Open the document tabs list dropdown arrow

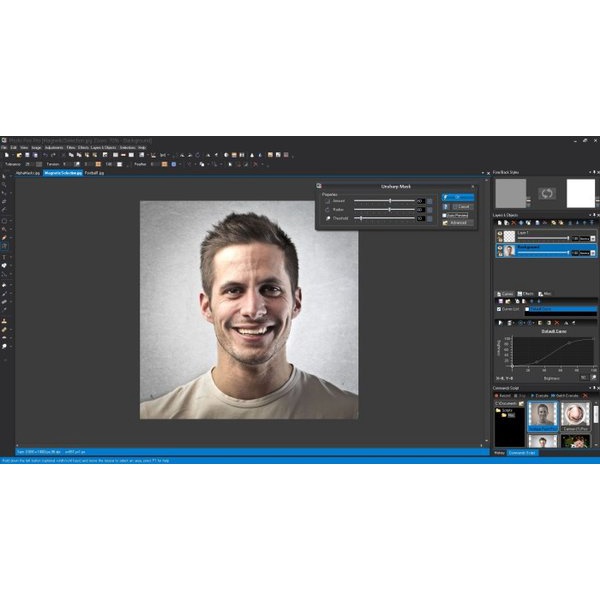483,173
